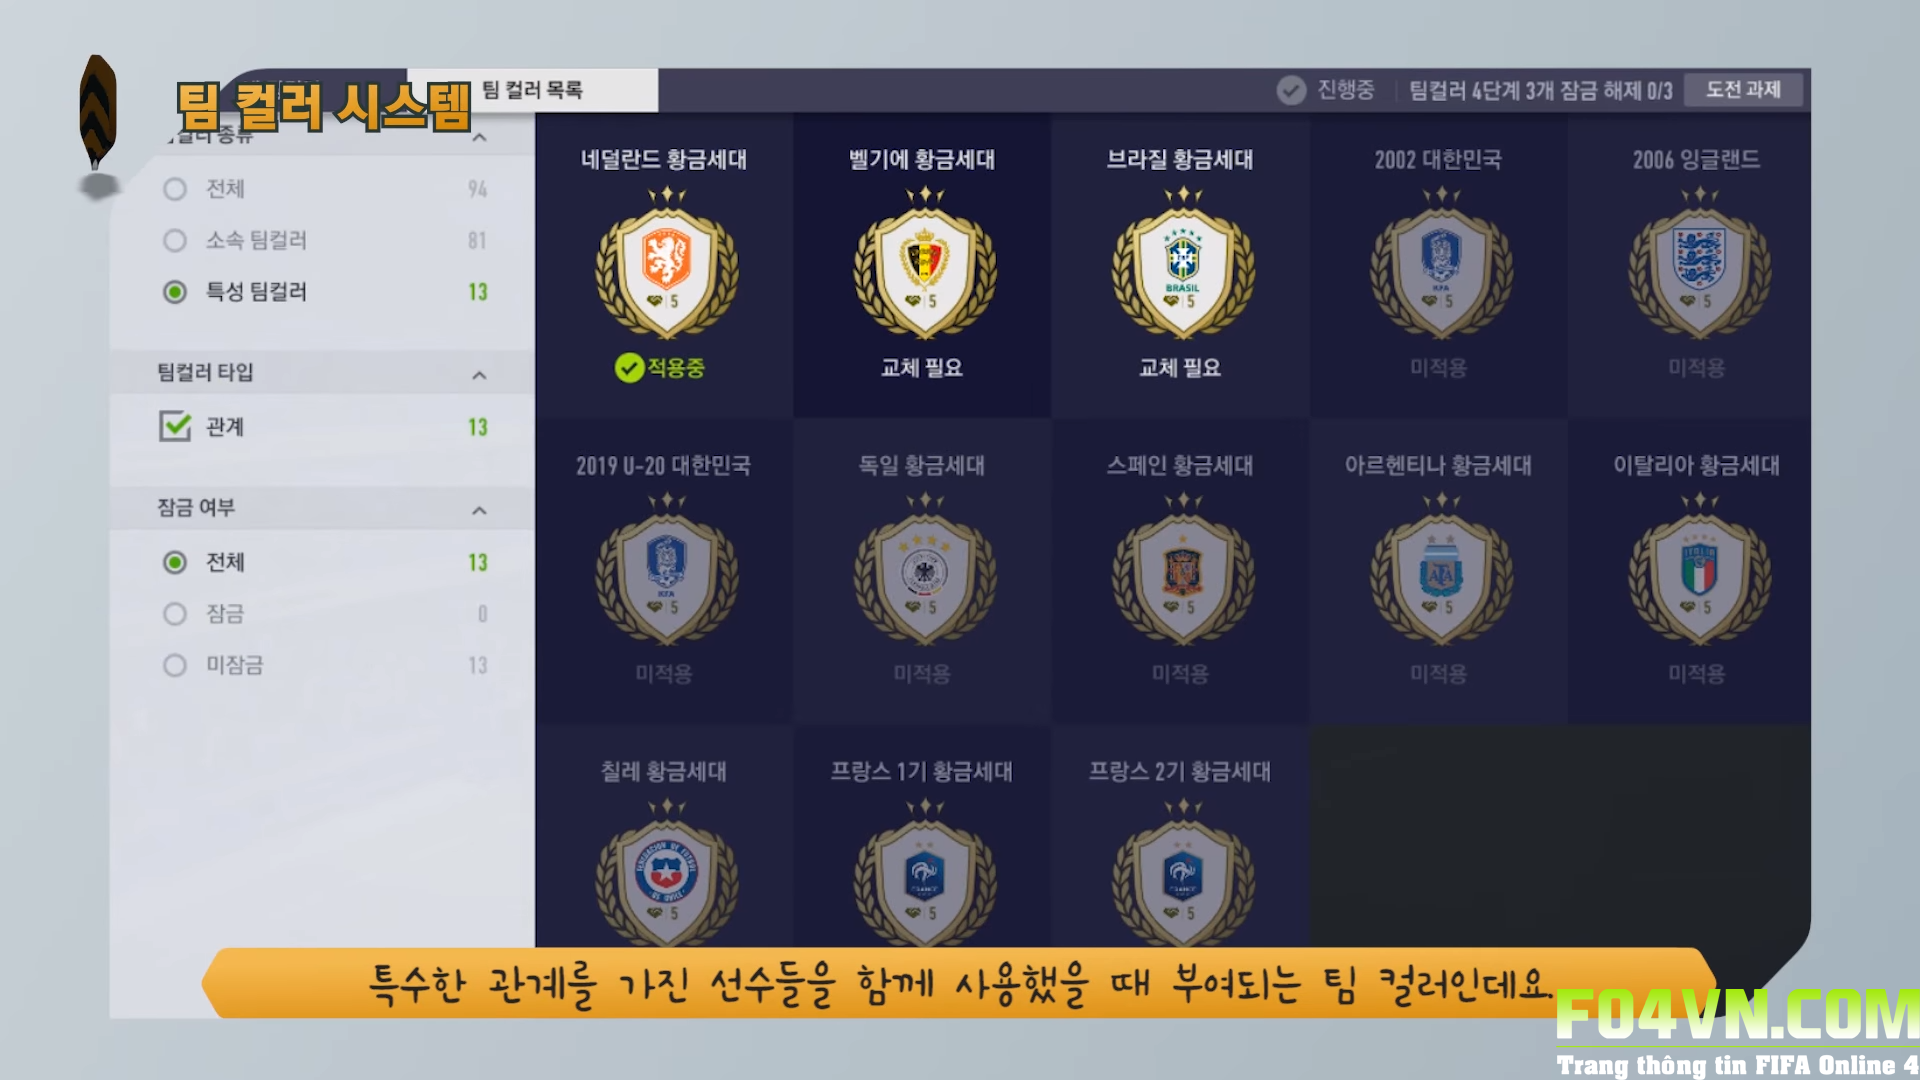This screenshot has width=1920, height=1080.
Task: Pick the Chile golden generation badge
Action: (666, 872)
